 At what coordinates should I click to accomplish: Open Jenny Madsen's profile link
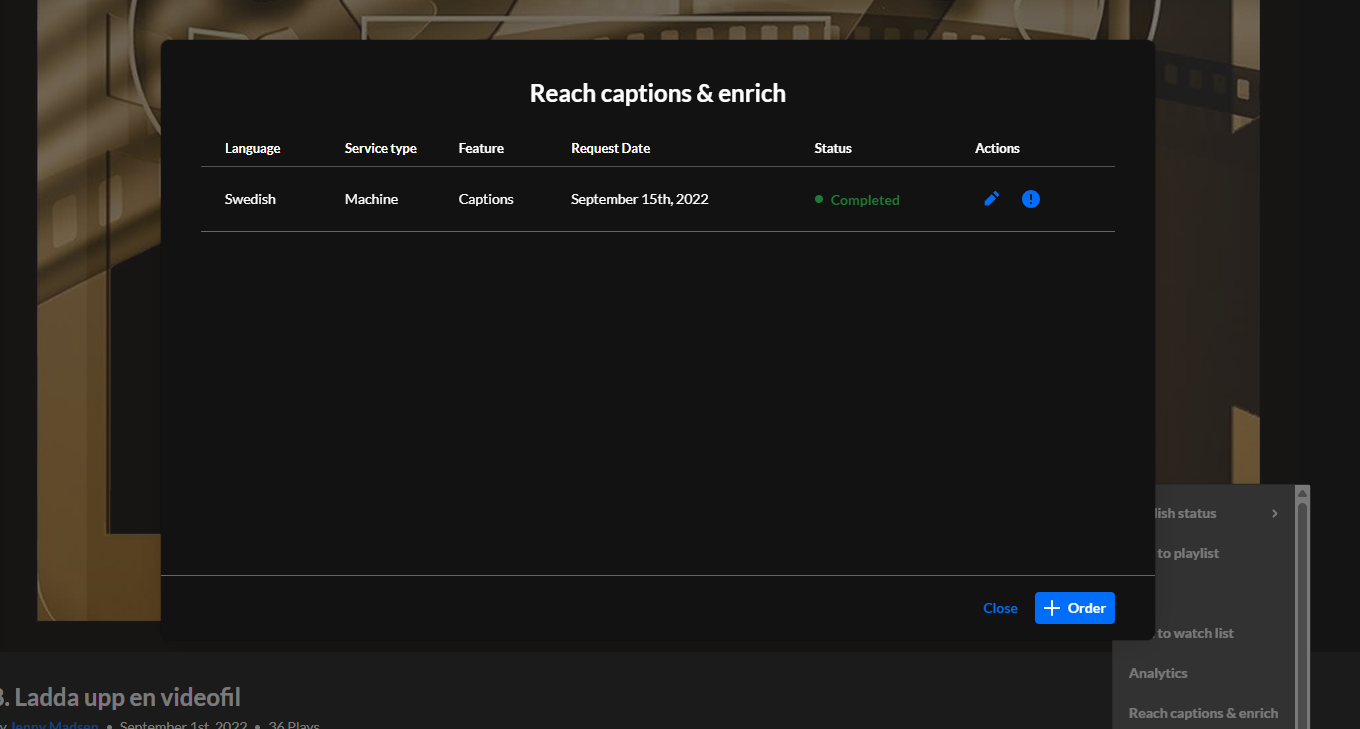click(x=54, y=725)
